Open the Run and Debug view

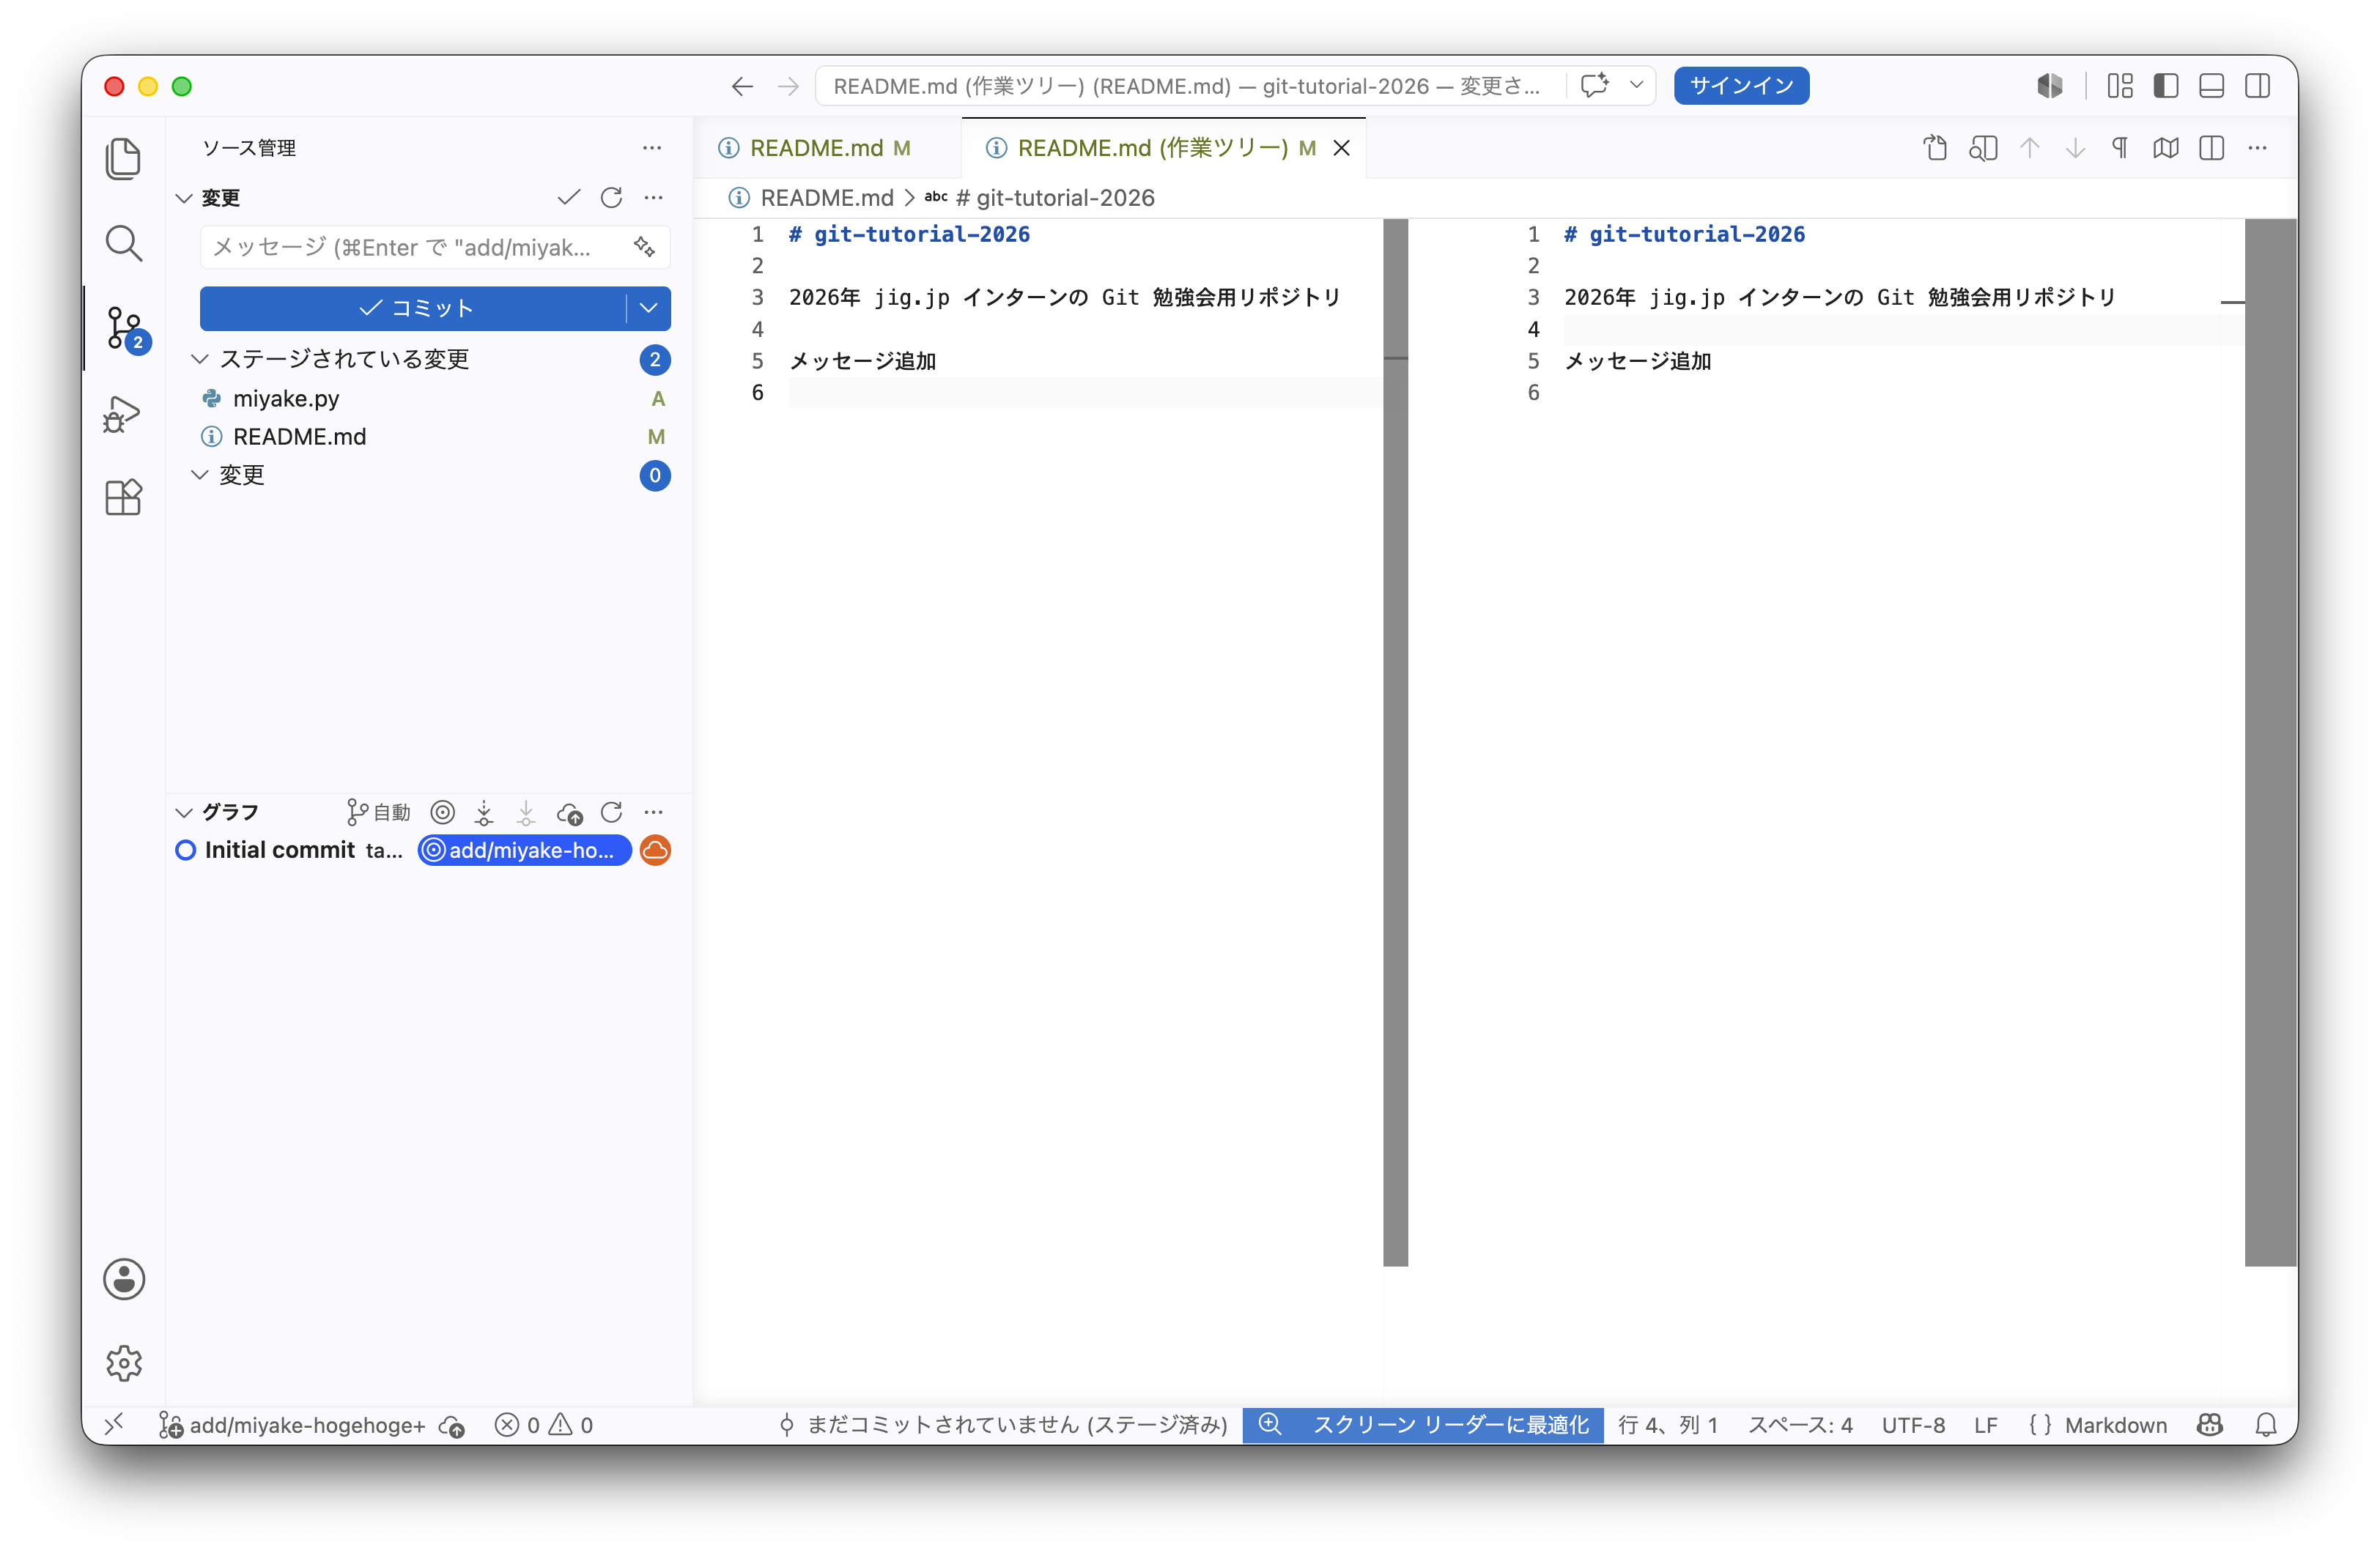point(123,413)
